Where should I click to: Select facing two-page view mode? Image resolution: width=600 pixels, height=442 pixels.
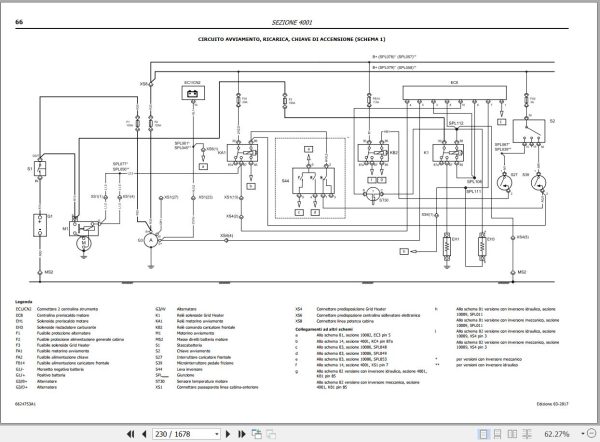512,434
